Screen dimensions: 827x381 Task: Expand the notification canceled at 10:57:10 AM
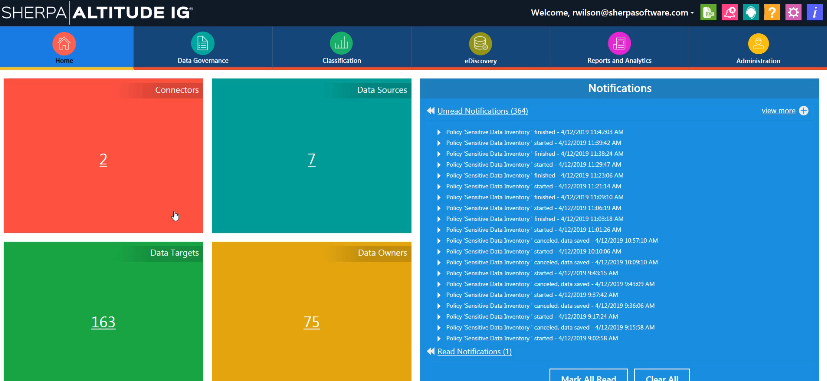pos(439,241)
